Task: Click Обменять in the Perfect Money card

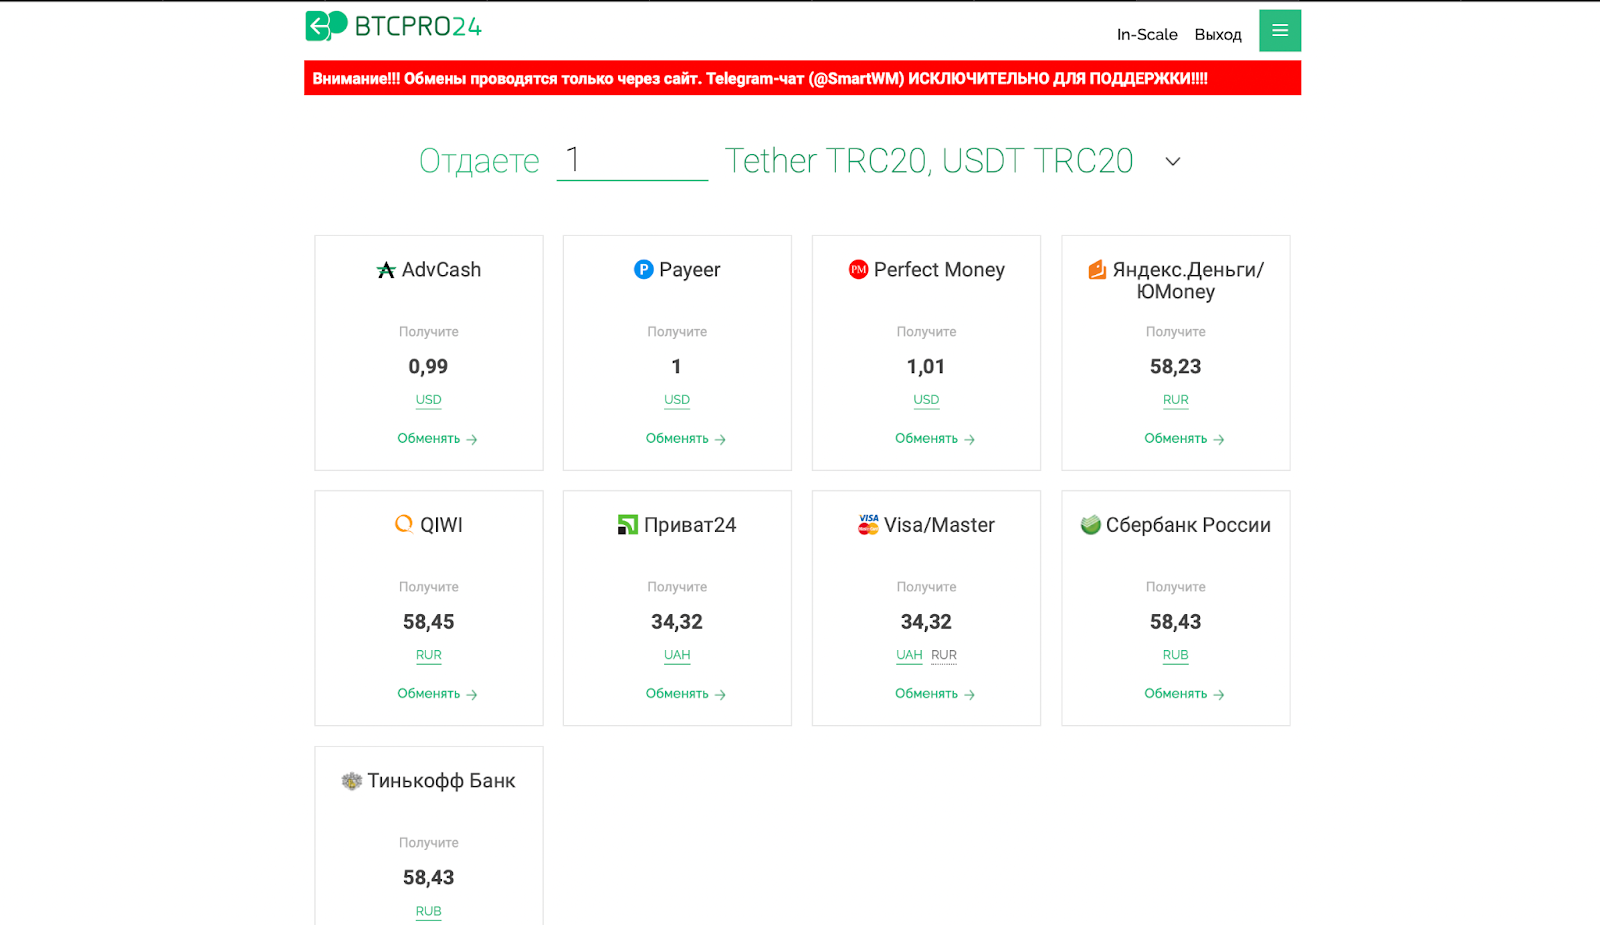Action: pyautogui.click(x=935, y=439)
